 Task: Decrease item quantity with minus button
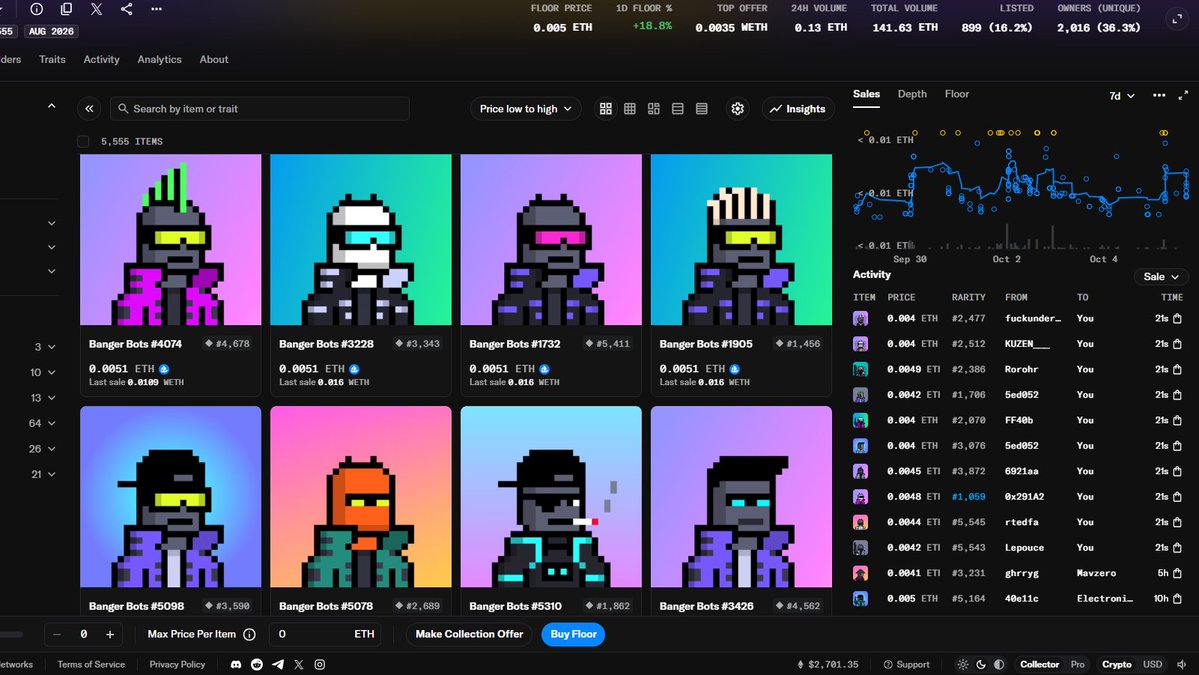[x=57, y=634]
